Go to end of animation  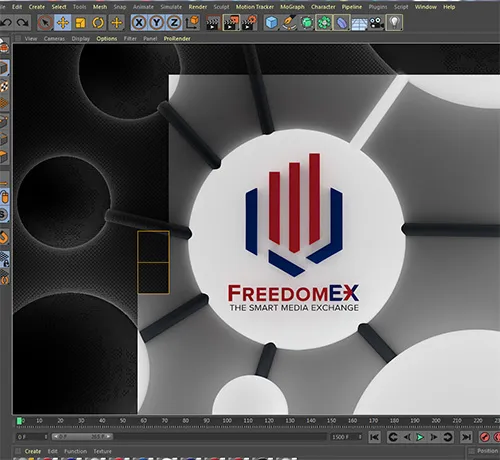[x=466, y=437]
